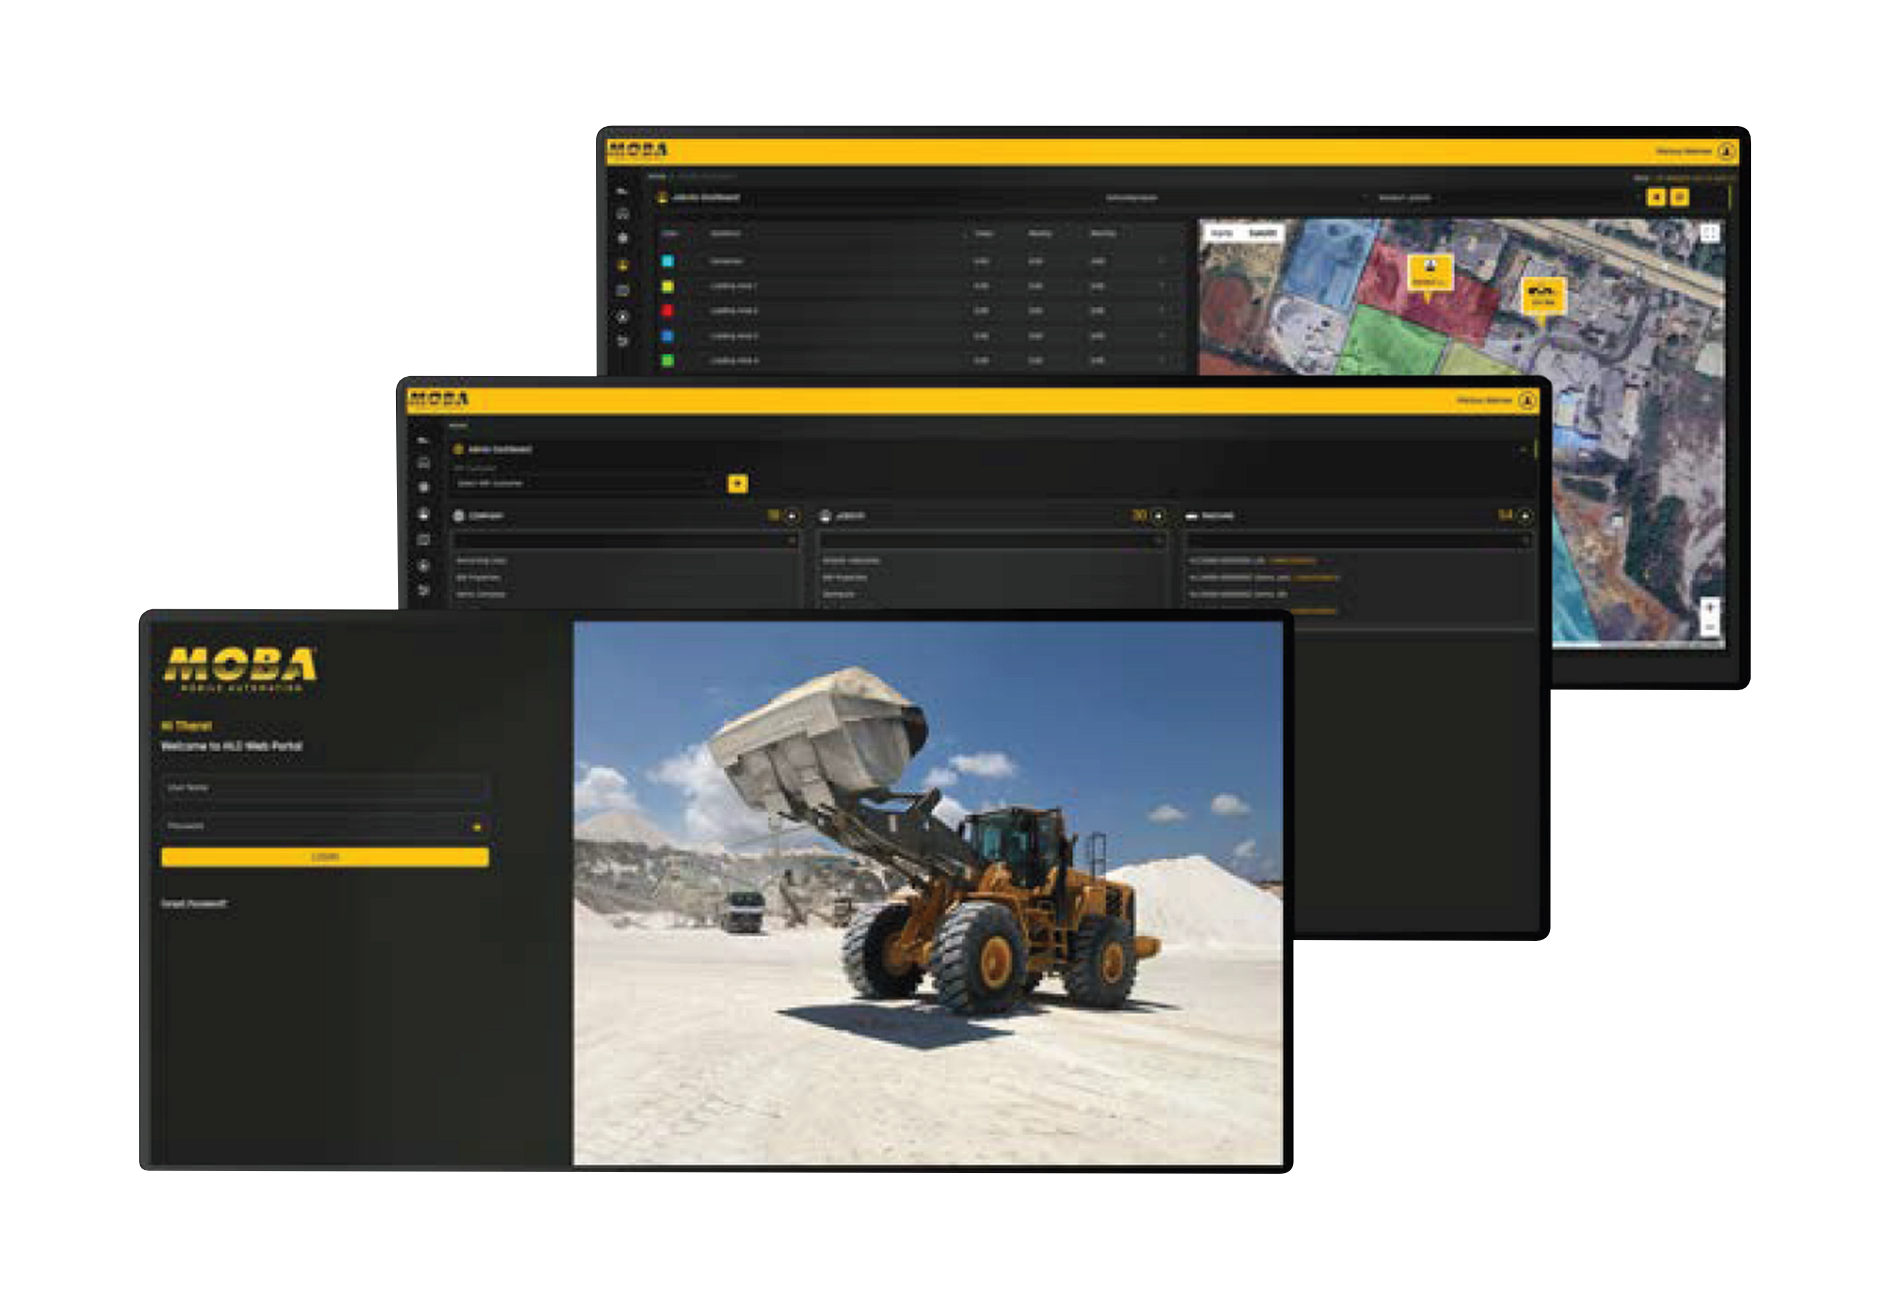Select the cyan color swatch in the first table row
The width and height of the screenshot is (1890, 1299).
click(x=668, y=261)
